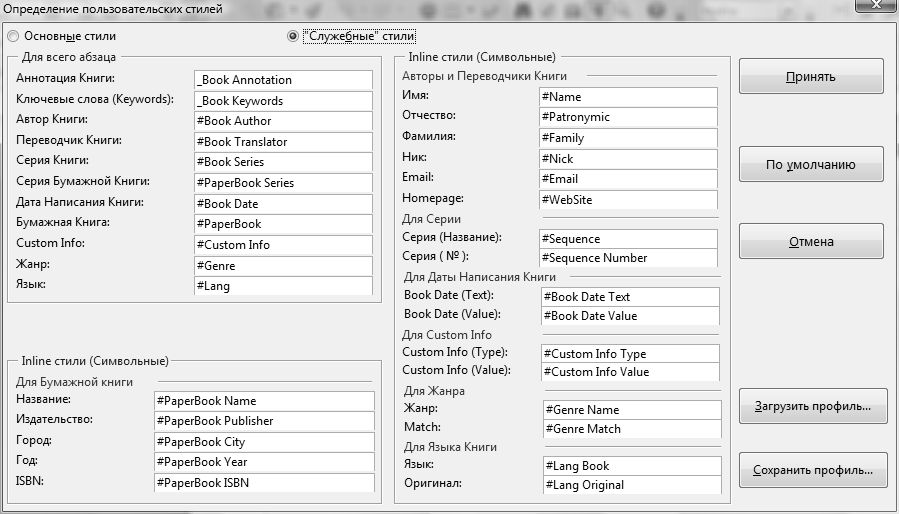Click the "#Patronymic" field
The image size is (899, 514).
pos(628,117)
